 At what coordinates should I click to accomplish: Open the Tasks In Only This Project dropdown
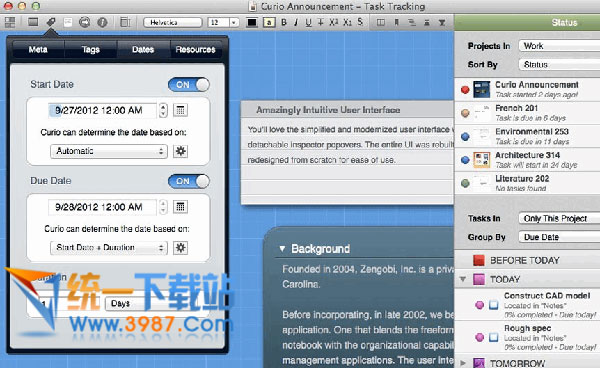(559, 218)
